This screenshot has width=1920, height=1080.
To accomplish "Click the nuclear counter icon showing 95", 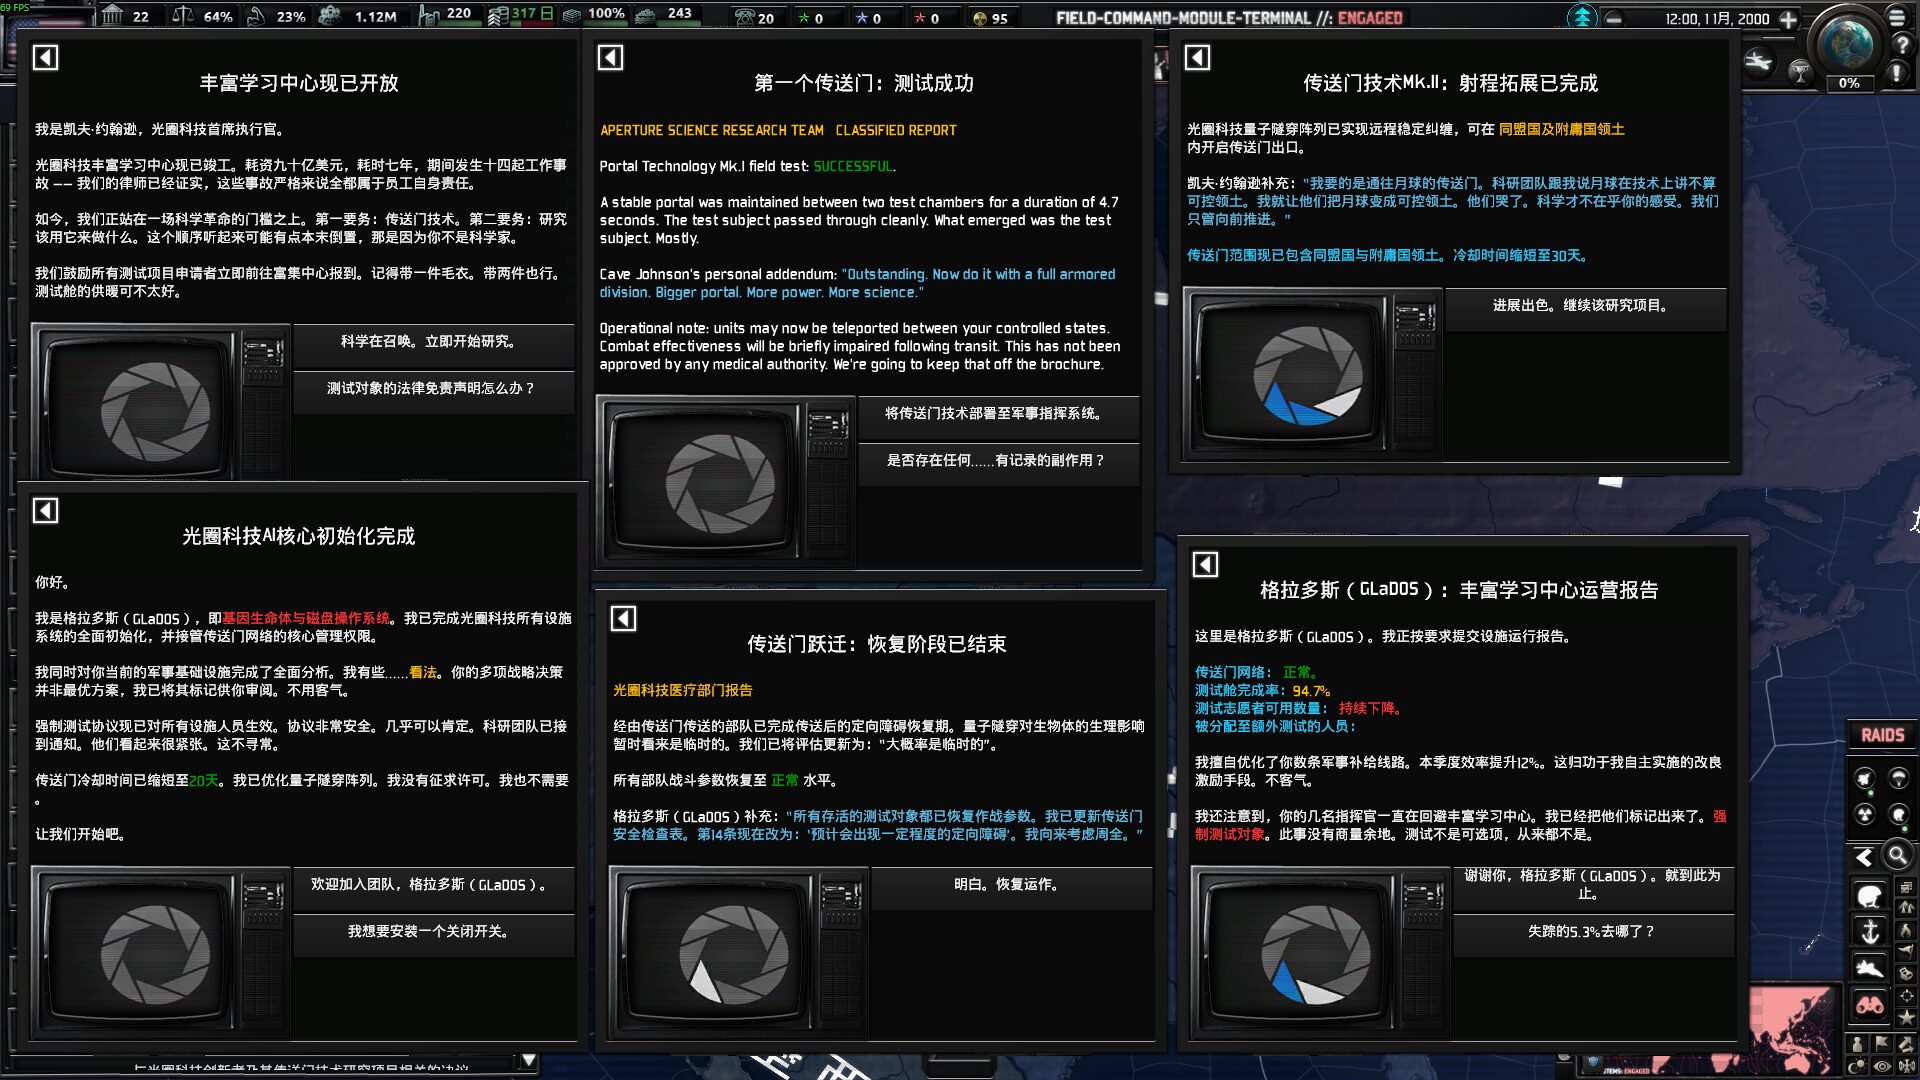I will 980,18.
